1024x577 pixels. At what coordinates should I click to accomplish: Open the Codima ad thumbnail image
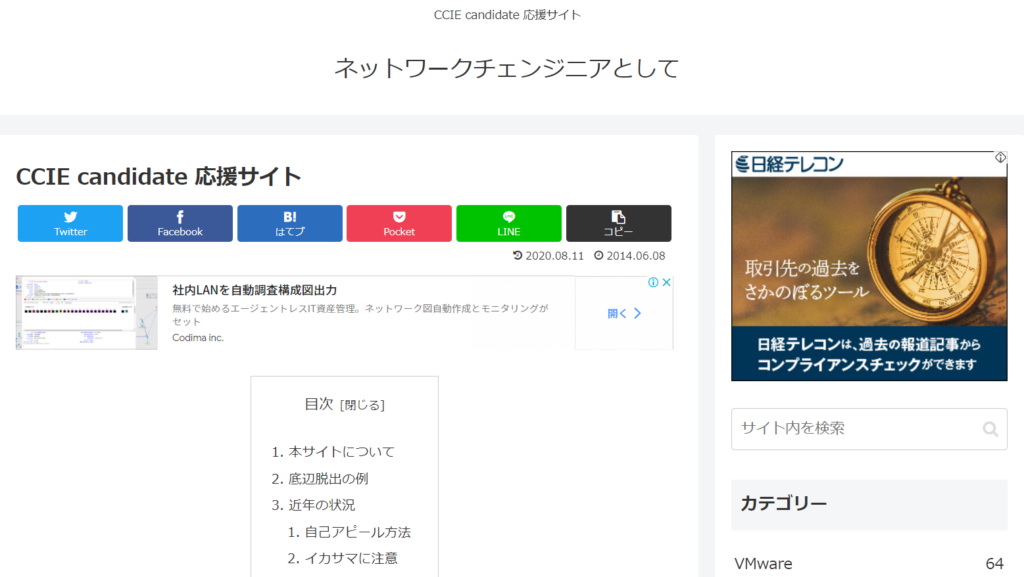[x=87, y=313]
